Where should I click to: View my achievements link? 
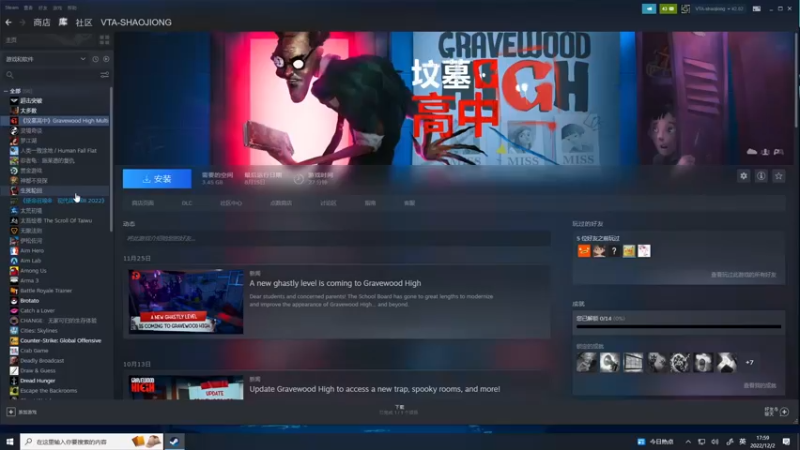coord(760,385)
